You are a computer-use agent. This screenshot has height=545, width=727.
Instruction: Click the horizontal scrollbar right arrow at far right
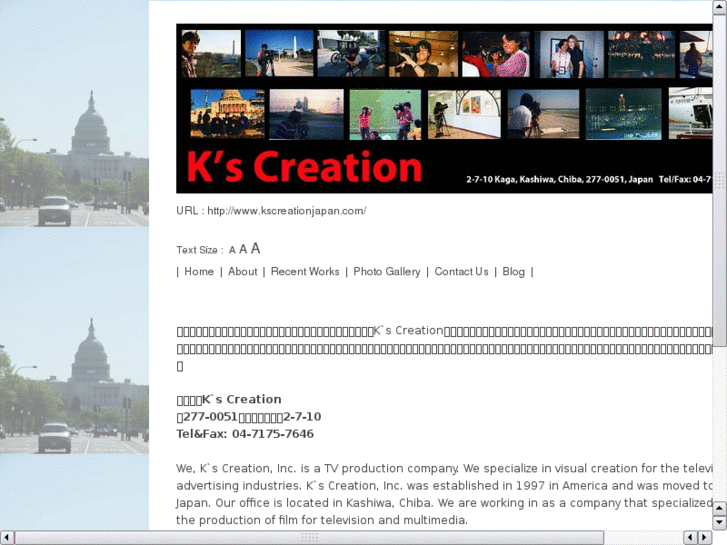coord(705,538)
